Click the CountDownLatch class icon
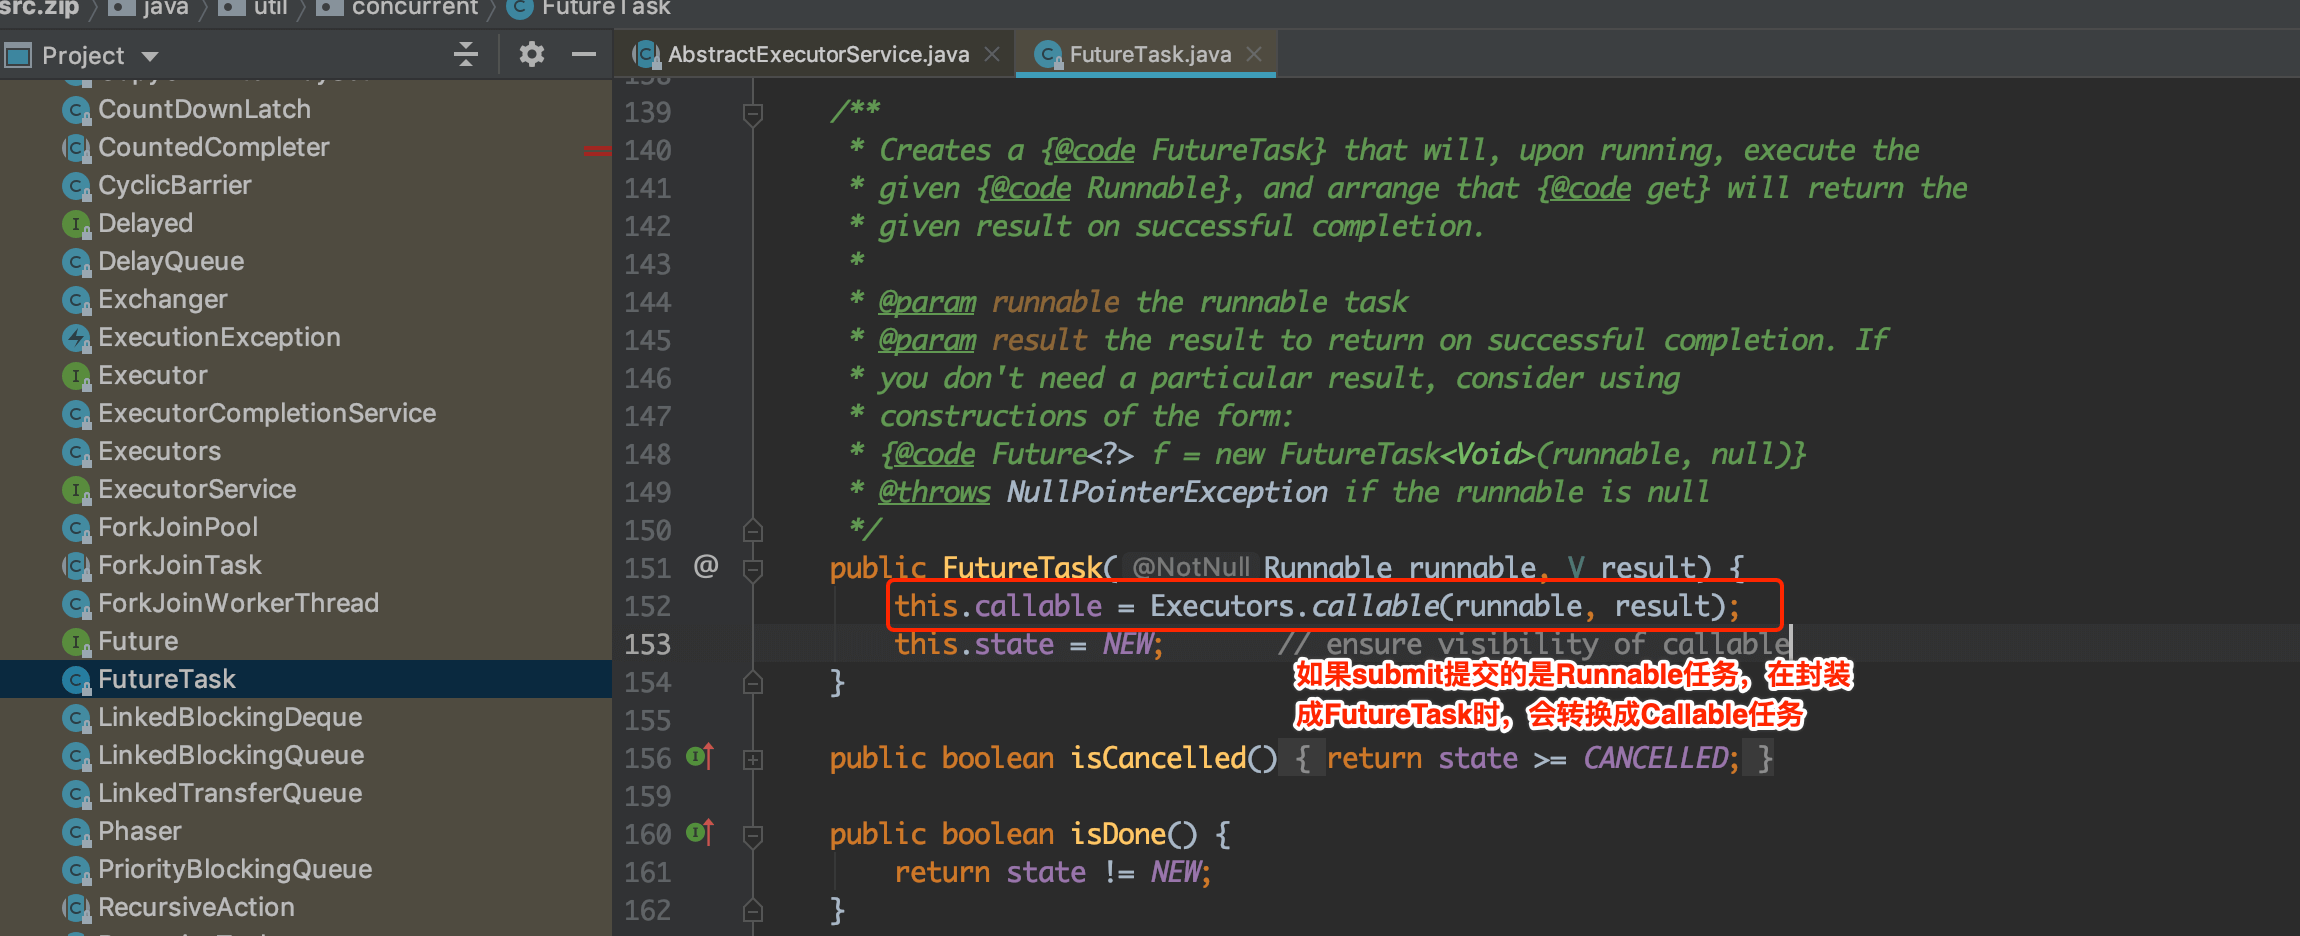2300x936 pixels. [76, 110]
